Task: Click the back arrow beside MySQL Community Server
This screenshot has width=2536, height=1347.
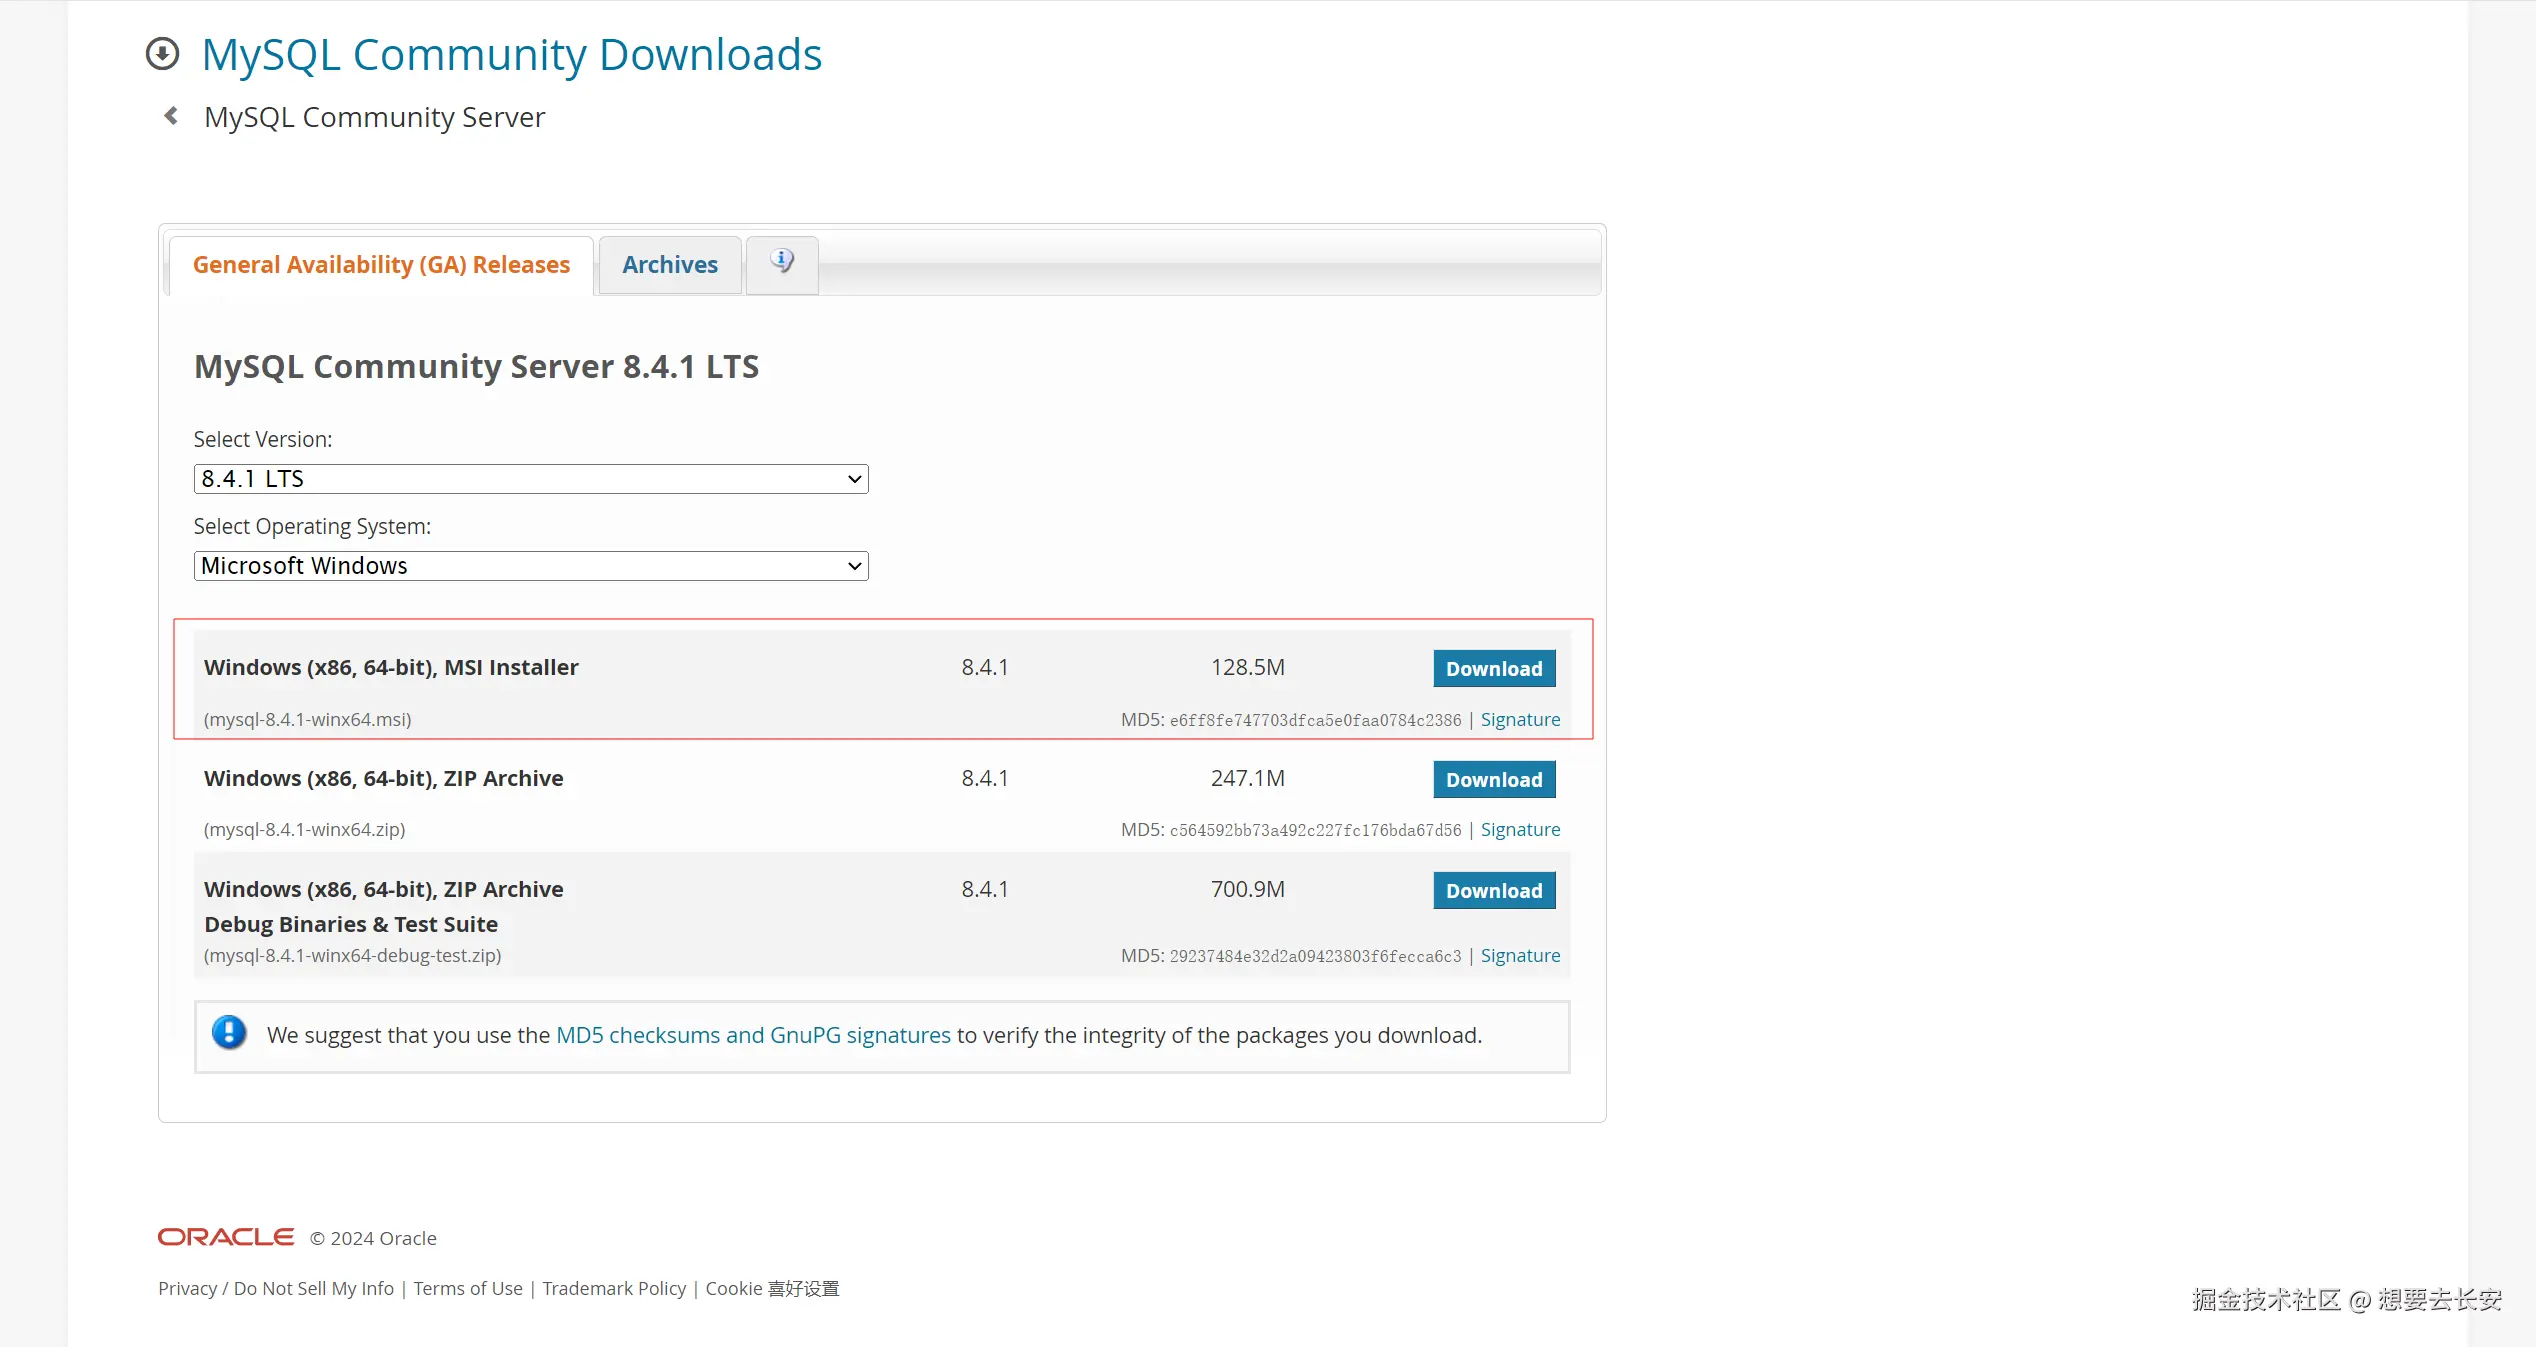Action: coord(171,117)
